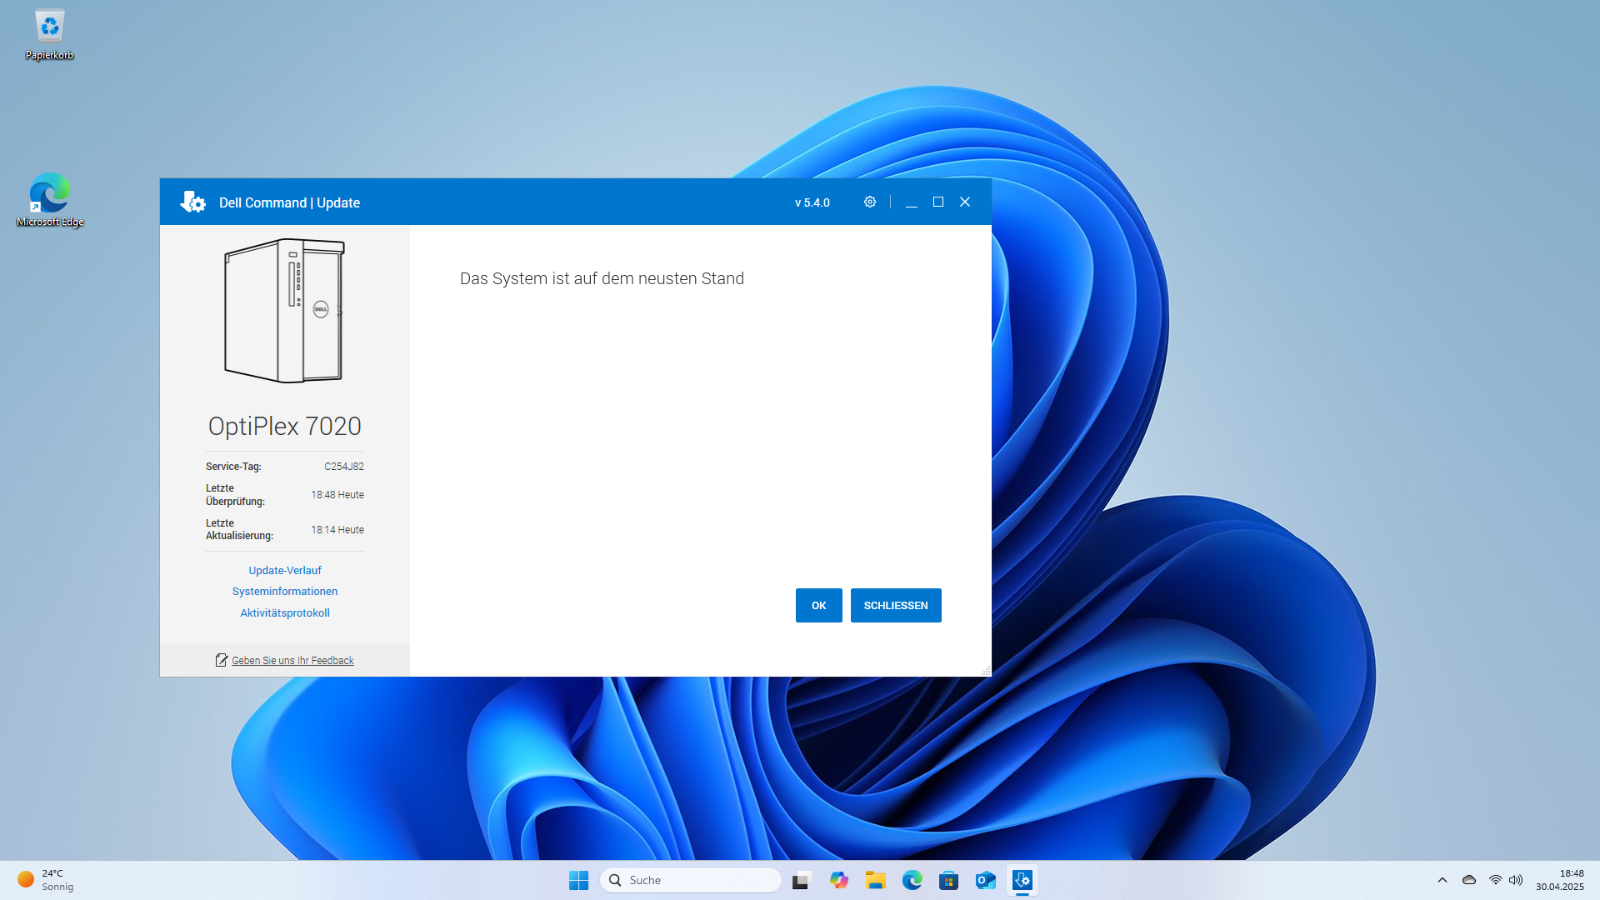This screenshot has width=1600, height=900.
Task: Click the feedback pencil icon
Action: click(222, 660)
